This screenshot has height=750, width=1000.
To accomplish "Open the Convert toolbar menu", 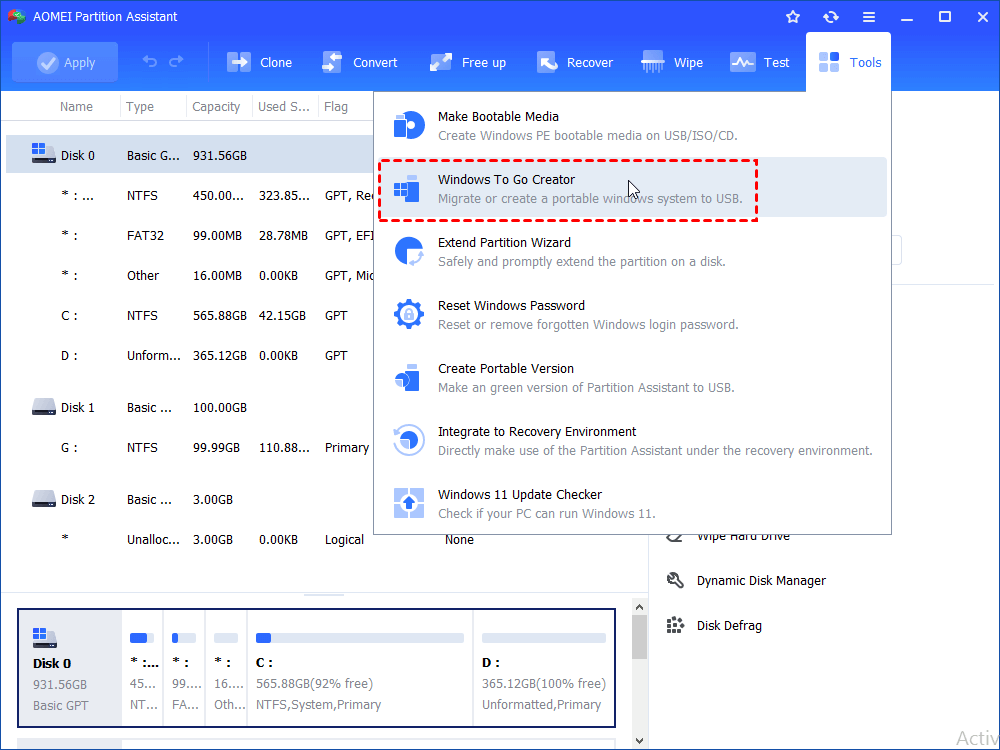I will pyautogui.click(x=359, y=62).
